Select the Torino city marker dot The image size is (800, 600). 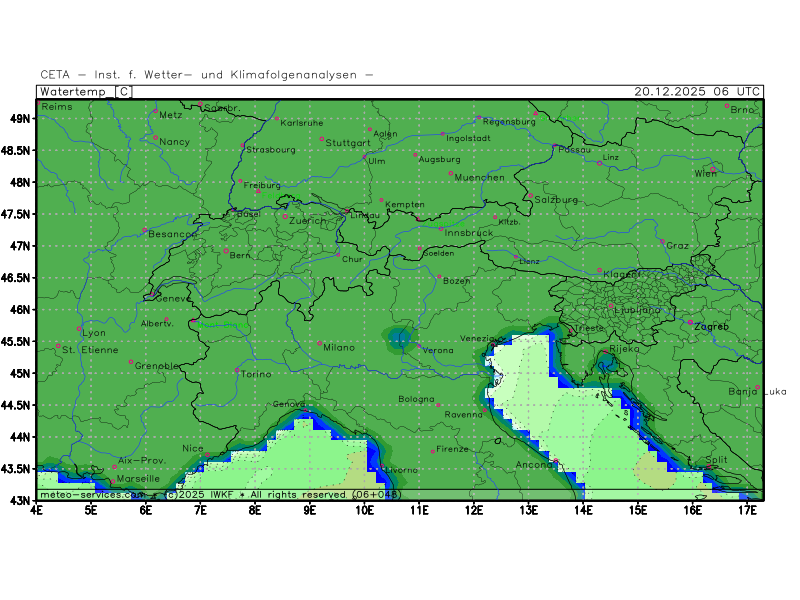(x=237, y=370)
